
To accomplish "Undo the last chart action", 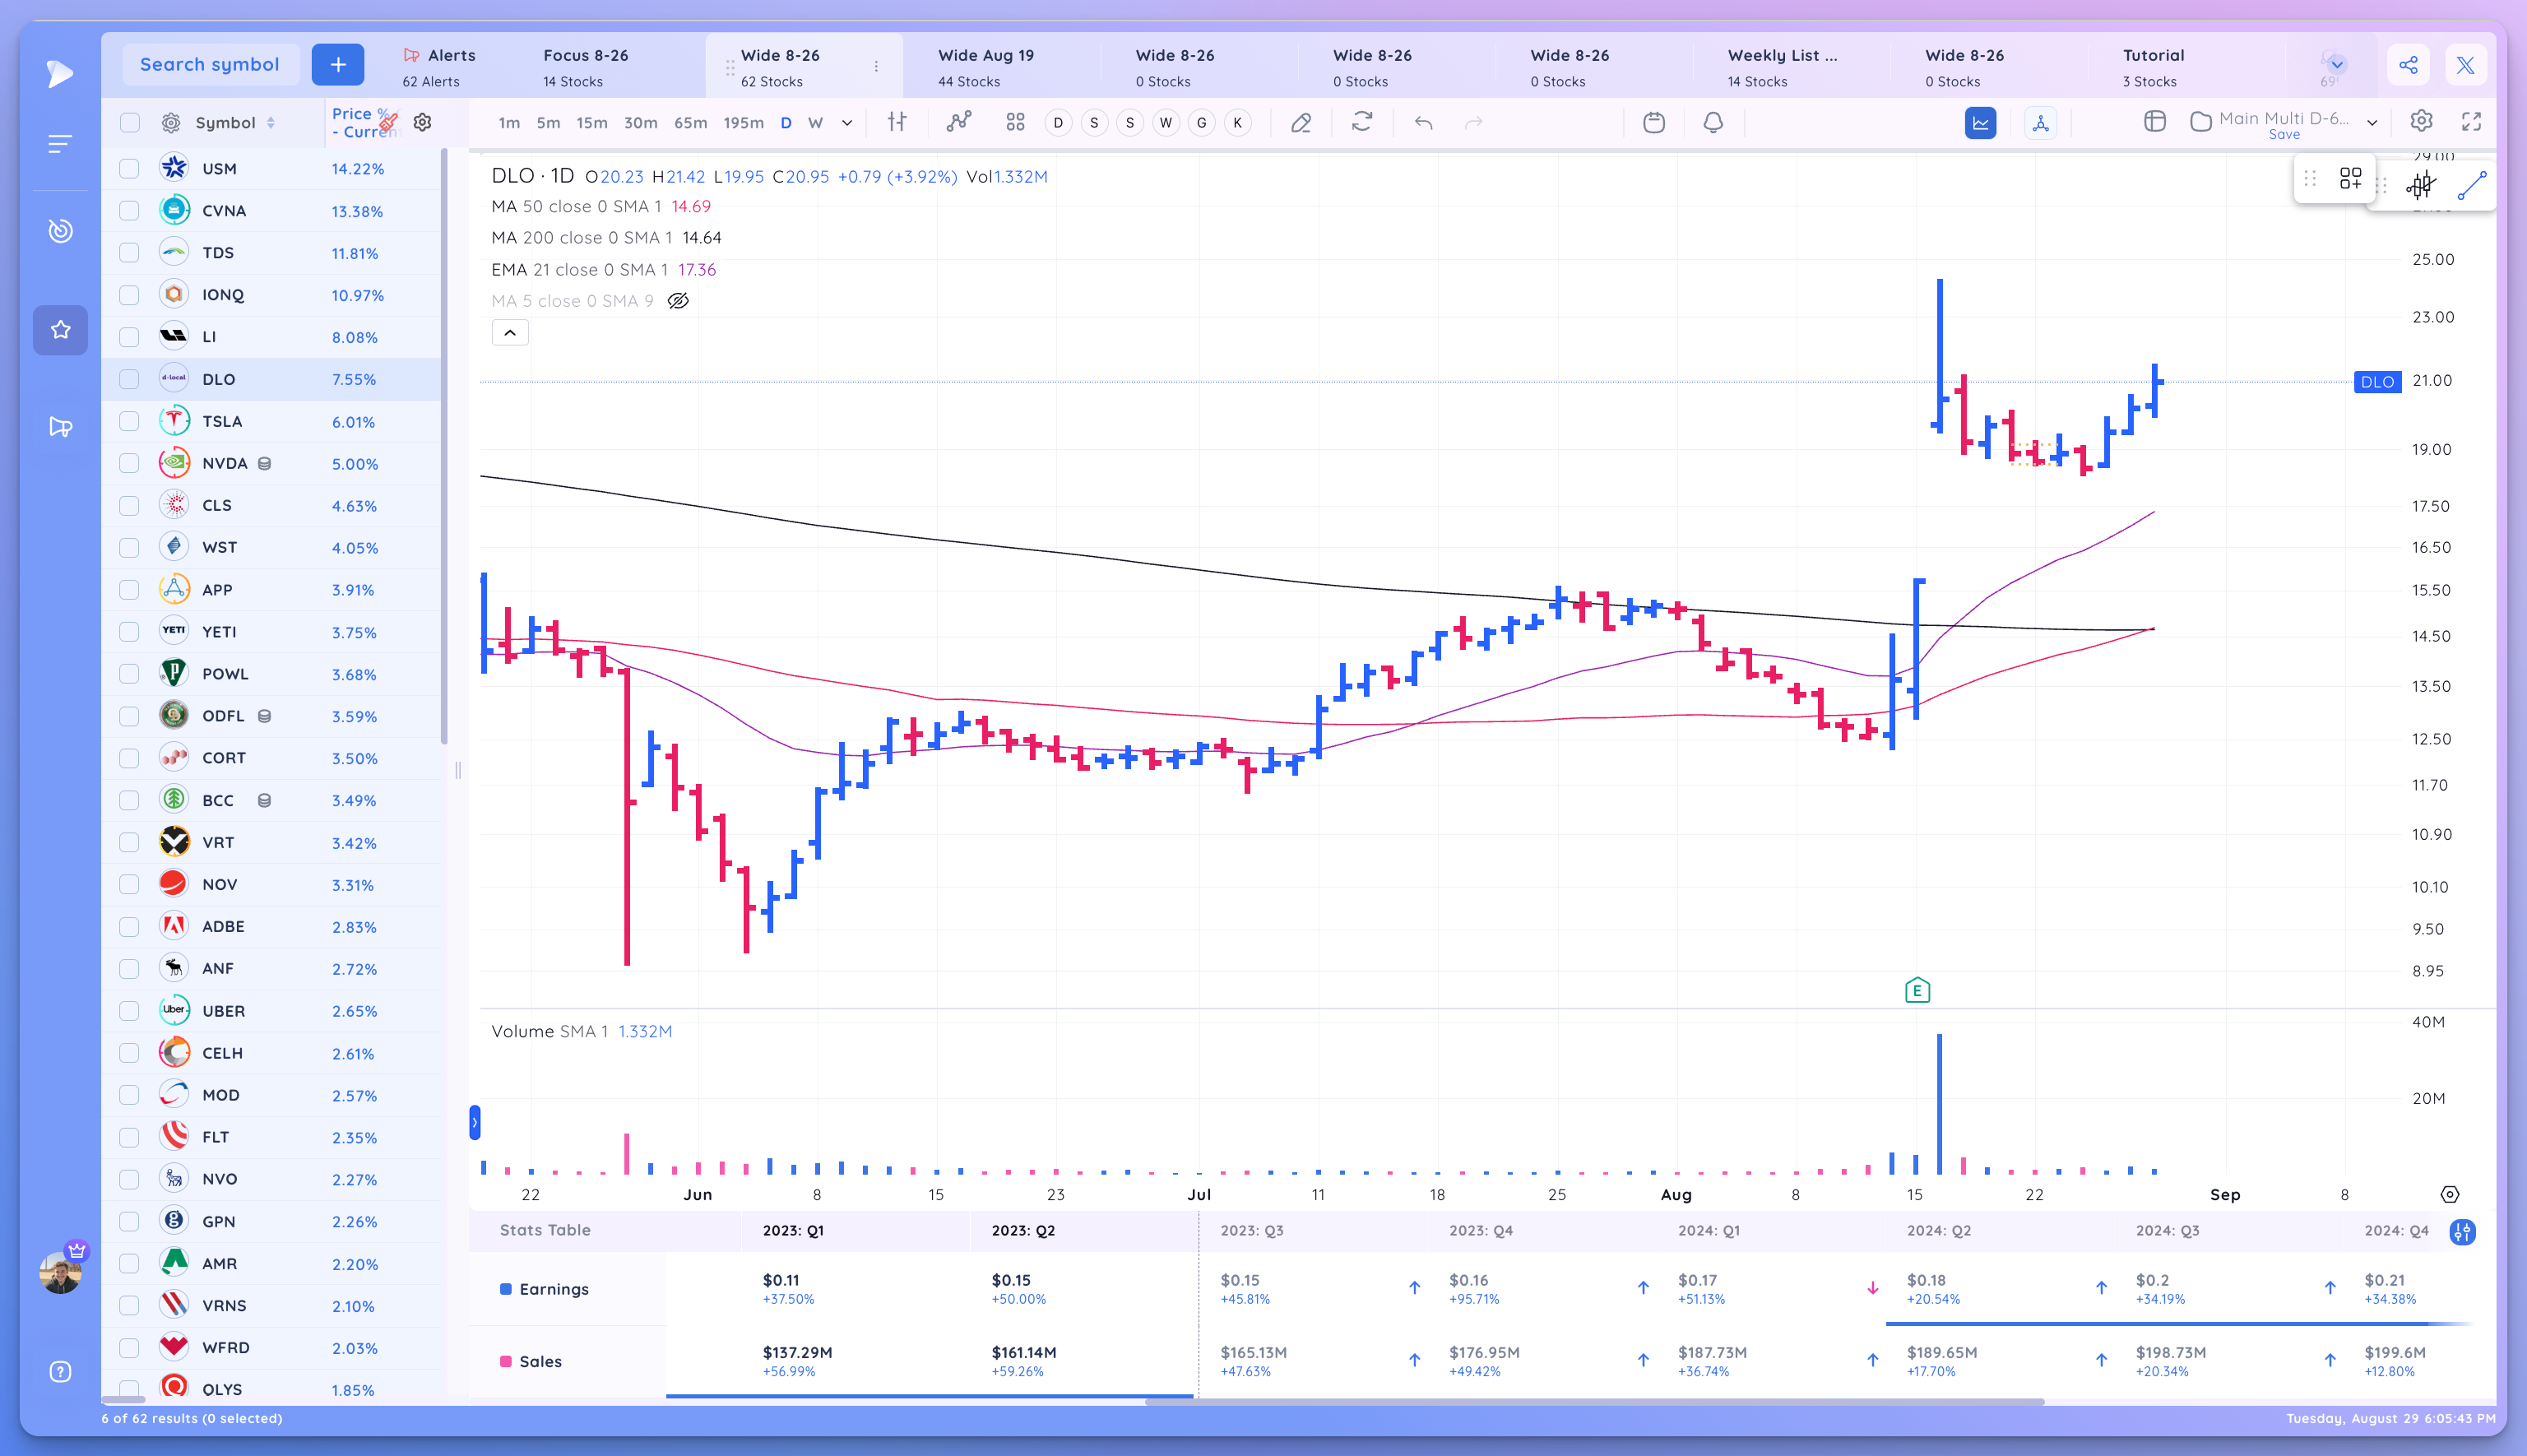I will click(1423, 122).
